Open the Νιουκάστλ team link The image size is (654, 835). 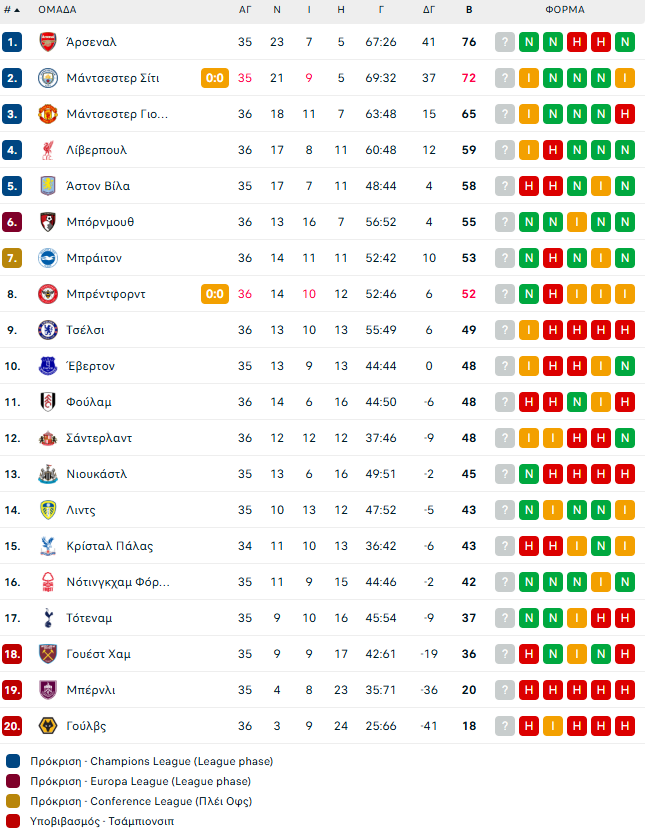[96, 474]
